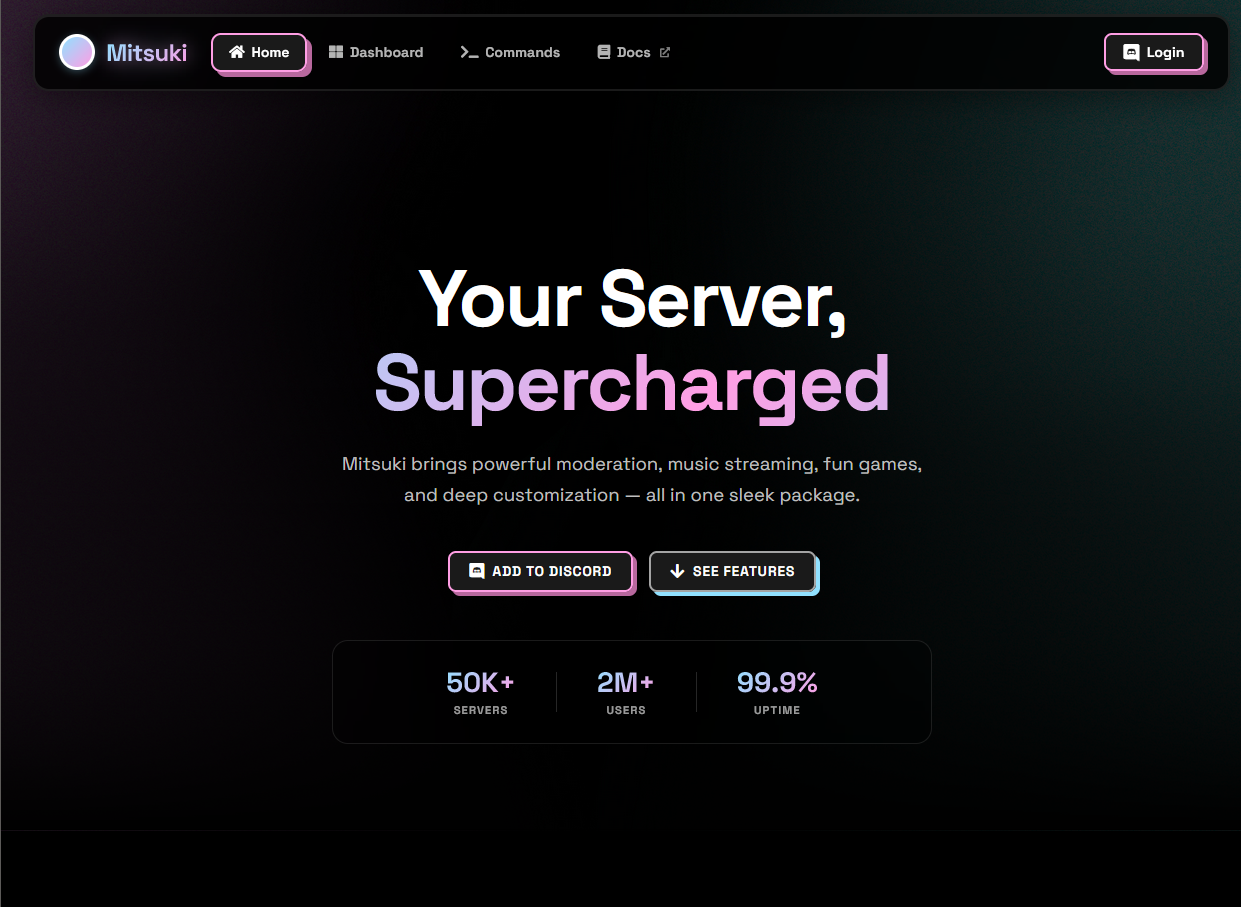The width and height of the screenshot is (1241, 907).
Task: Click the 99.9% uptime stat
Action: point(777,691)
